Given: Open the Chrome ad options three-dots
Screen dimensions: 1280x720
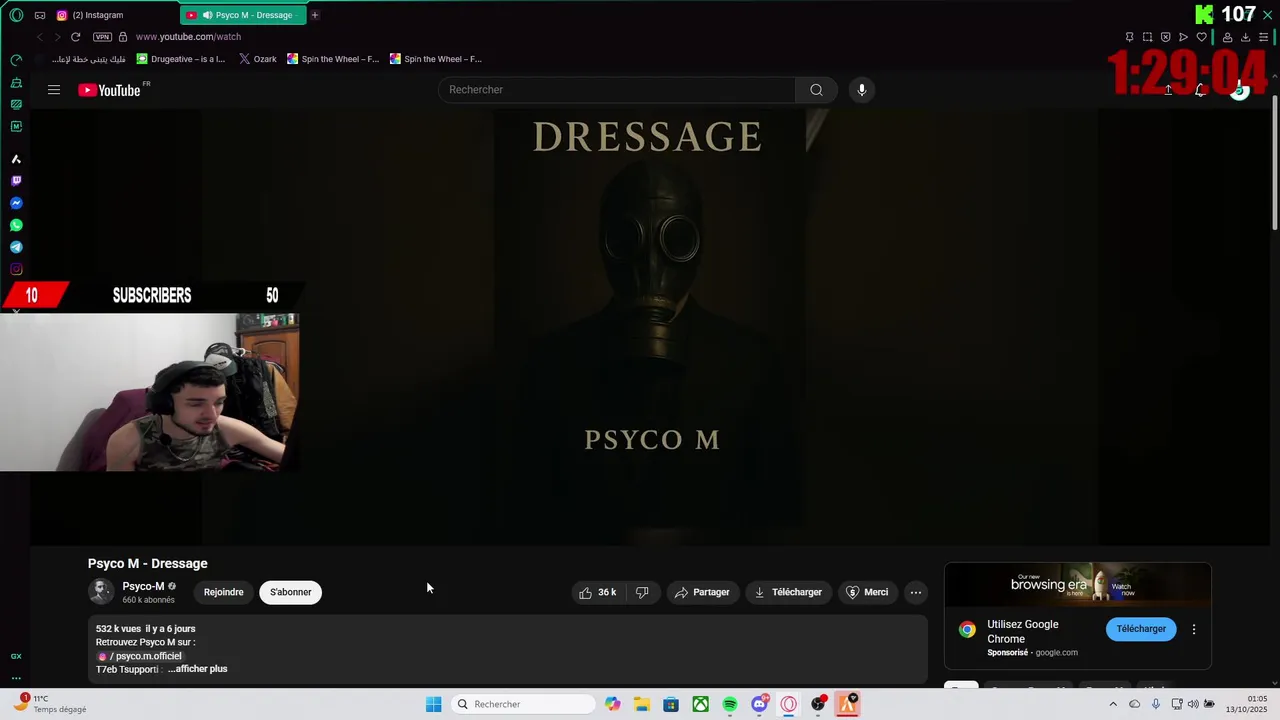Looking at the screenshot, I should point(1194,629).
